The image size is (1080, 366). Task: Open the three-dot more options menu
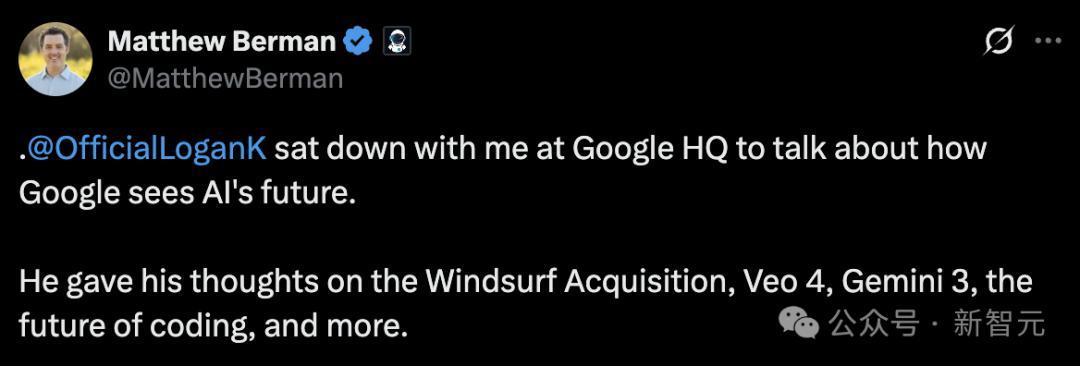pyautogui.click(x=1048, y=41)
